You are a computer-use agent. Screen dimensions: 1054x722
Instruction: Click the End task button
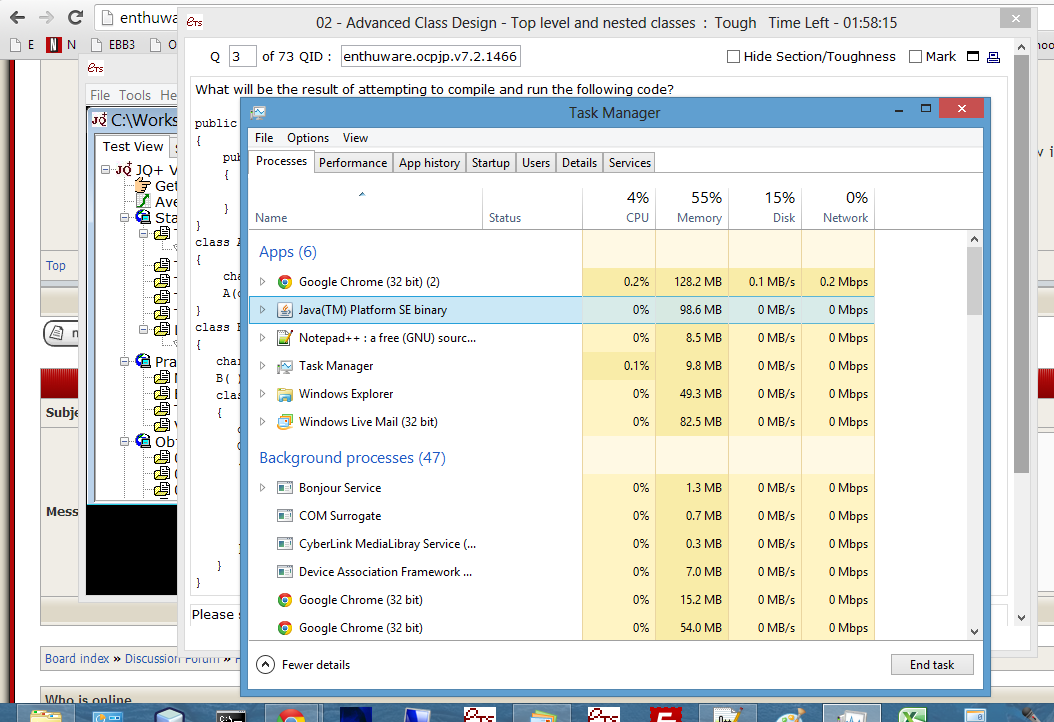click(932, 665)
